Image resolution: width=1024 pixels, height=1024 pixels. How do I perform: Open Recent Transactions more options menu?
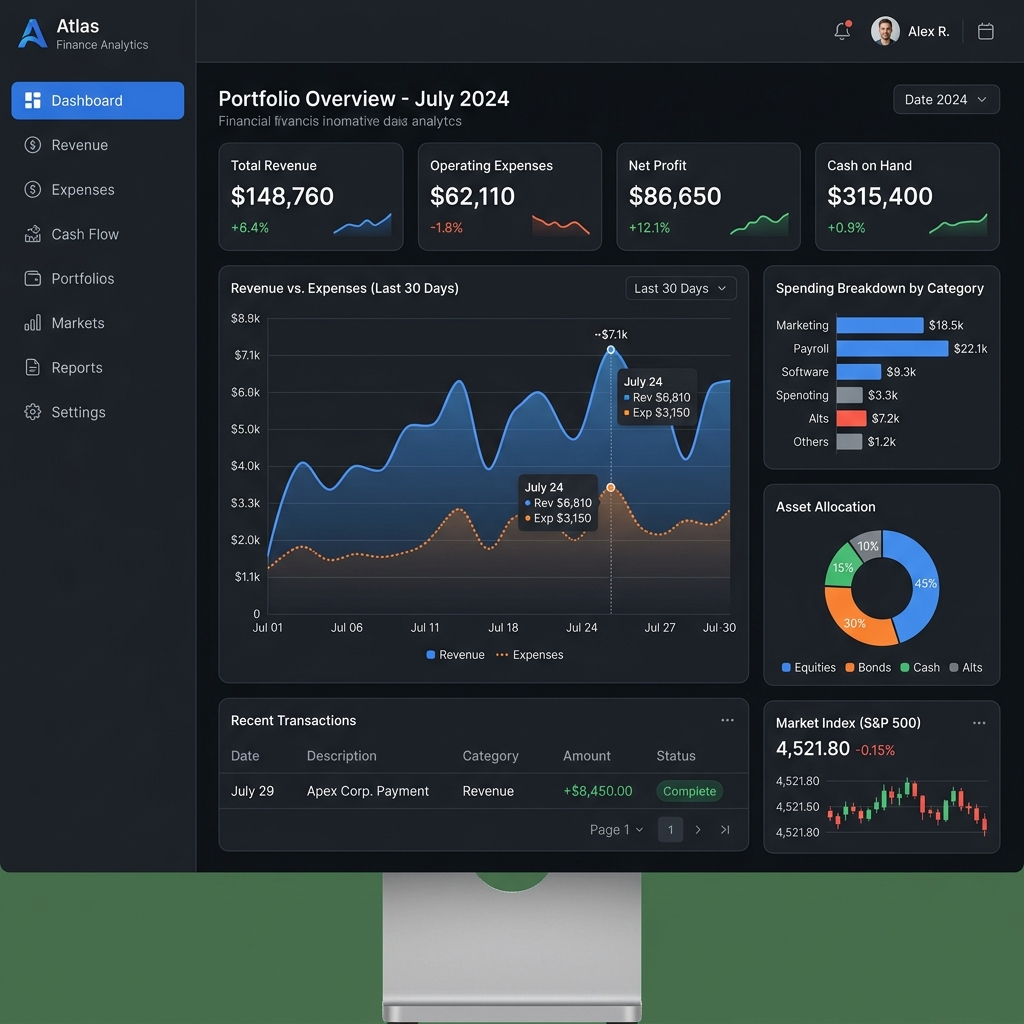pos(727,720)
